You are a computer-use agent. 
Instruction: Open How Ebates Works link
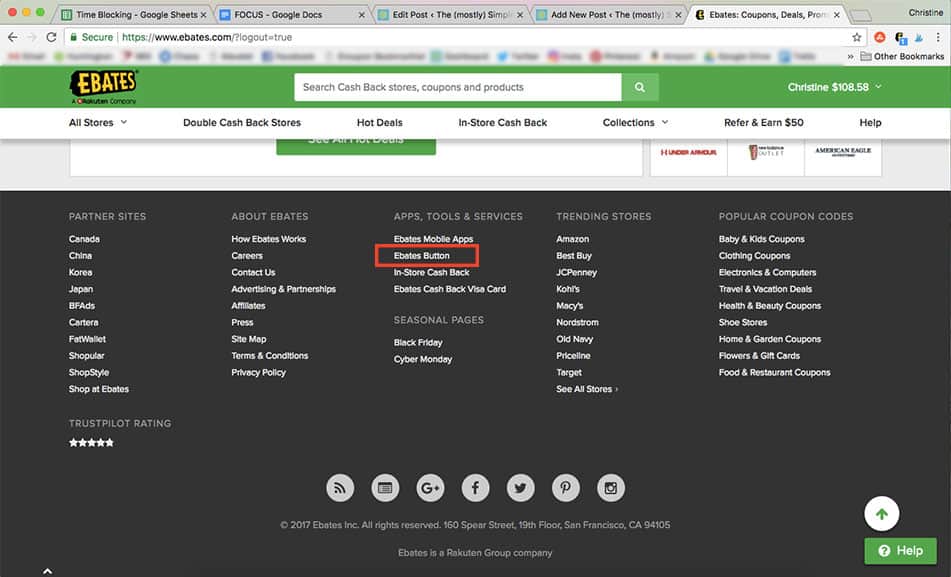pyautogui.click(x=269, y=239)
